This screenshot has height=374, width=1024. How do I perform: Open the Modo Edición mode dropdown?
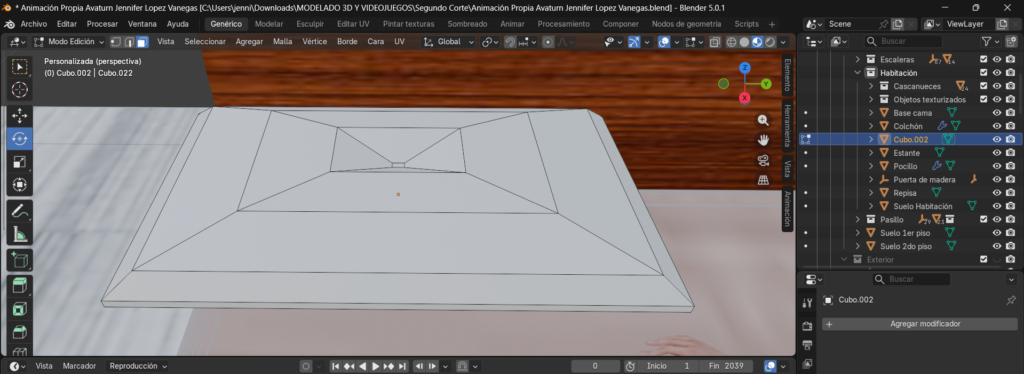click(69, 42)
